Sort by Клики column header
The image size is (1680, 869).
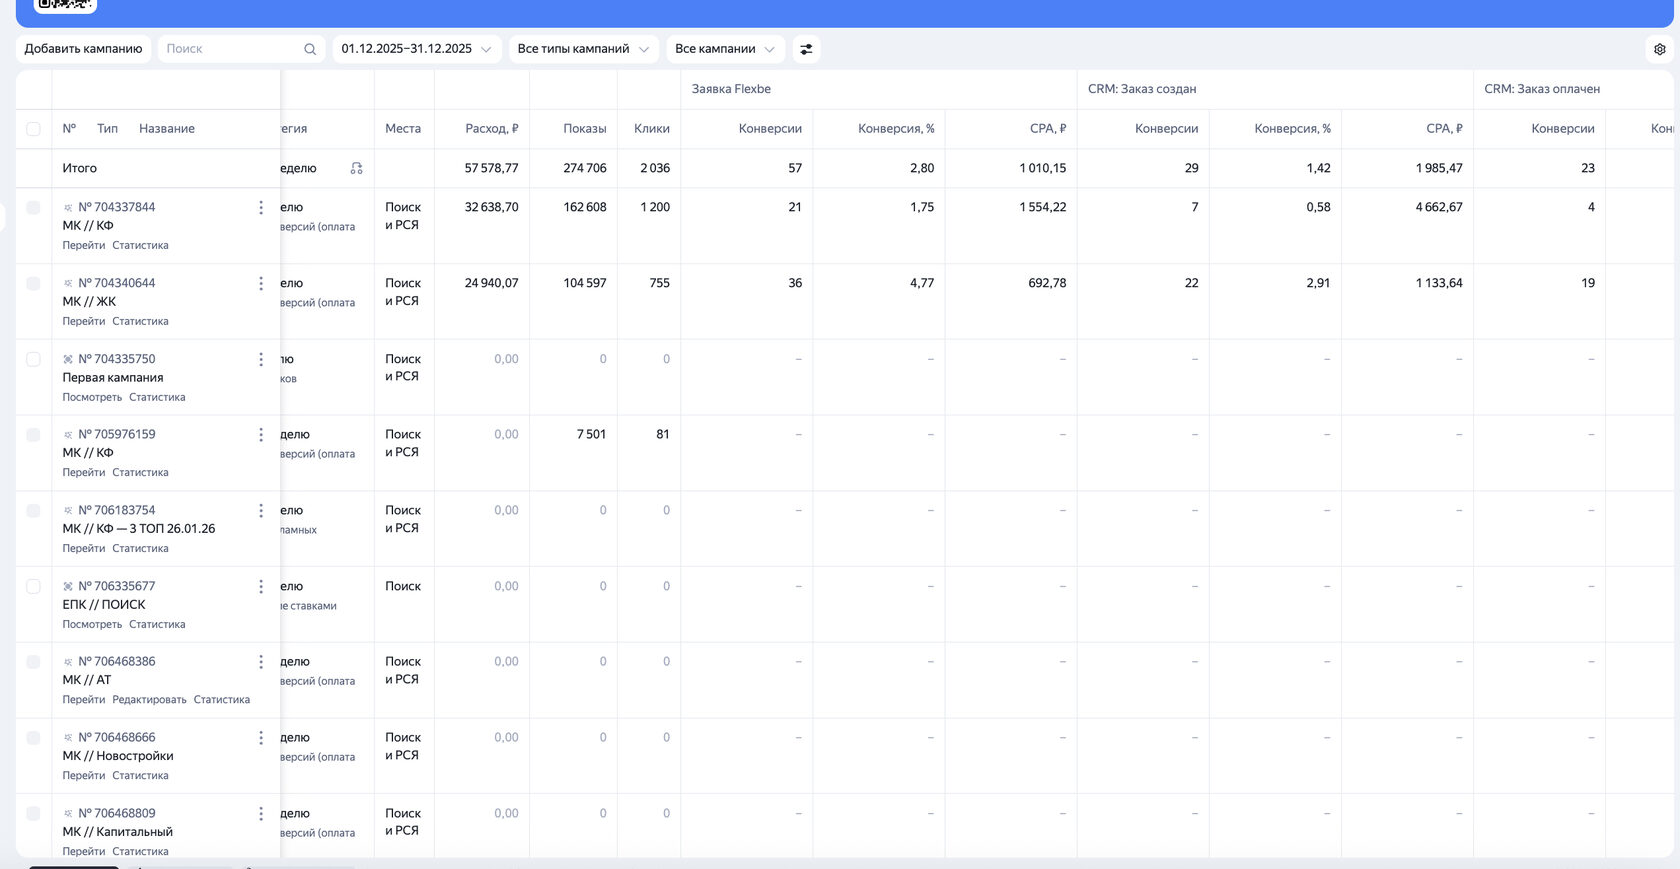pyautogui.click(x=652, y=129)
